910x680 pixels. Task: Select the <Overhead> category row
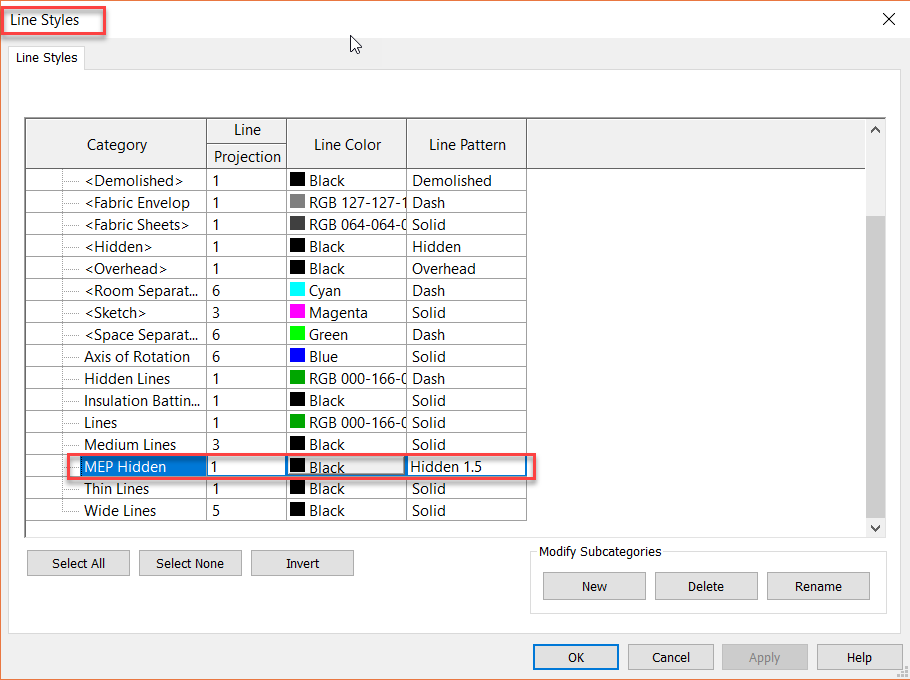coord(125,269)
